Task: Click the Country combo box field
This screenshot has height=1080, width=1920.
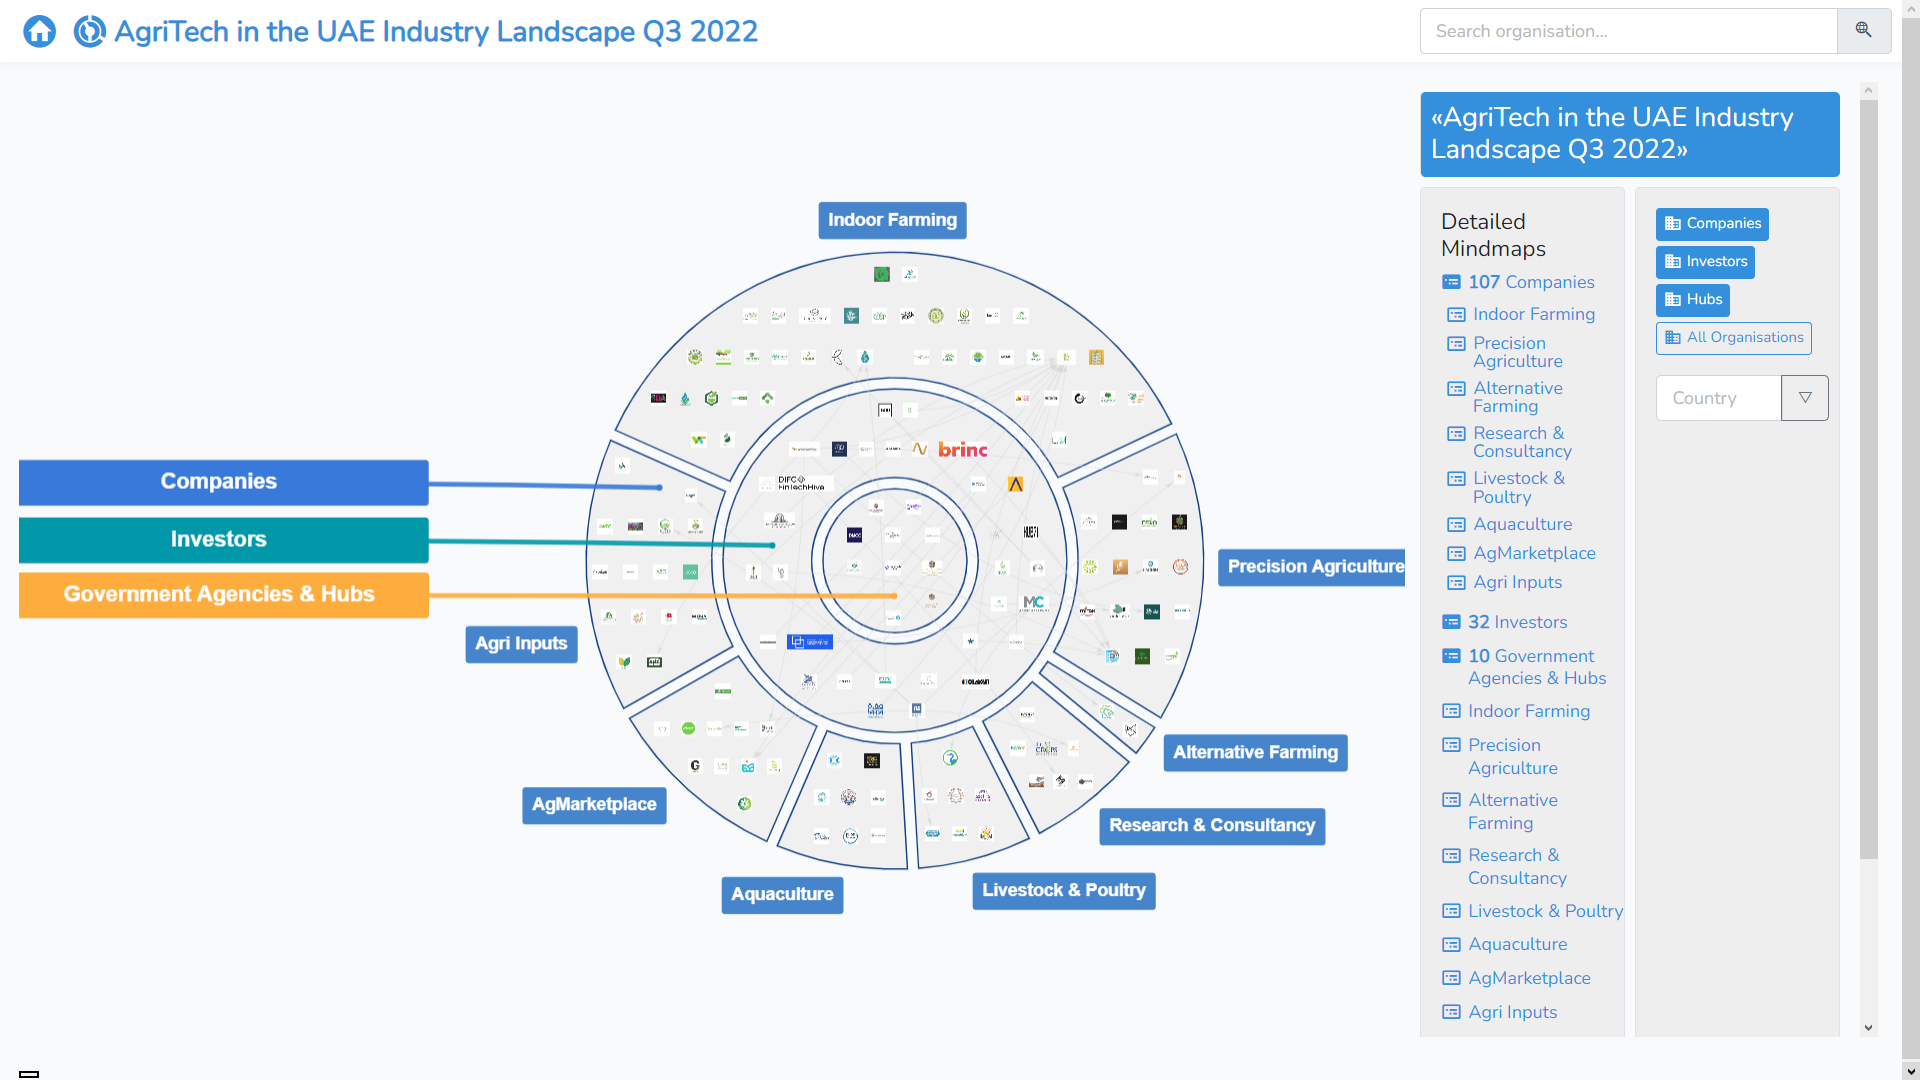Action: [1718, 398]
